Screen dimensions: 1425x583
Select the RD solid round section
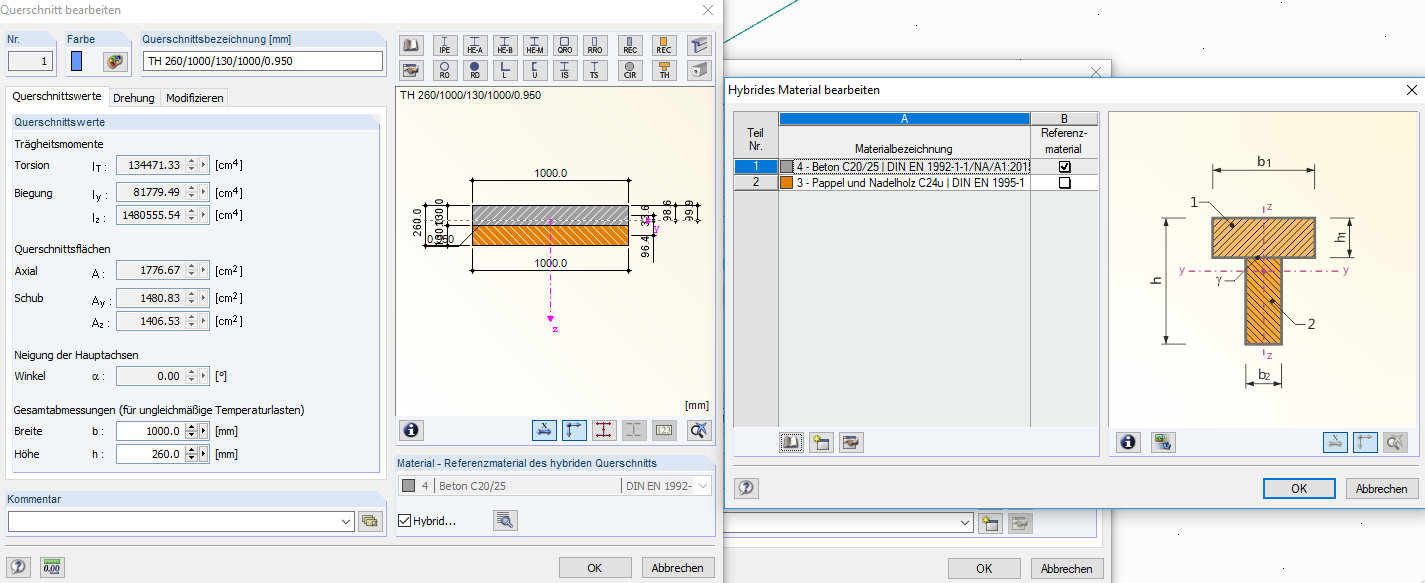475,70
